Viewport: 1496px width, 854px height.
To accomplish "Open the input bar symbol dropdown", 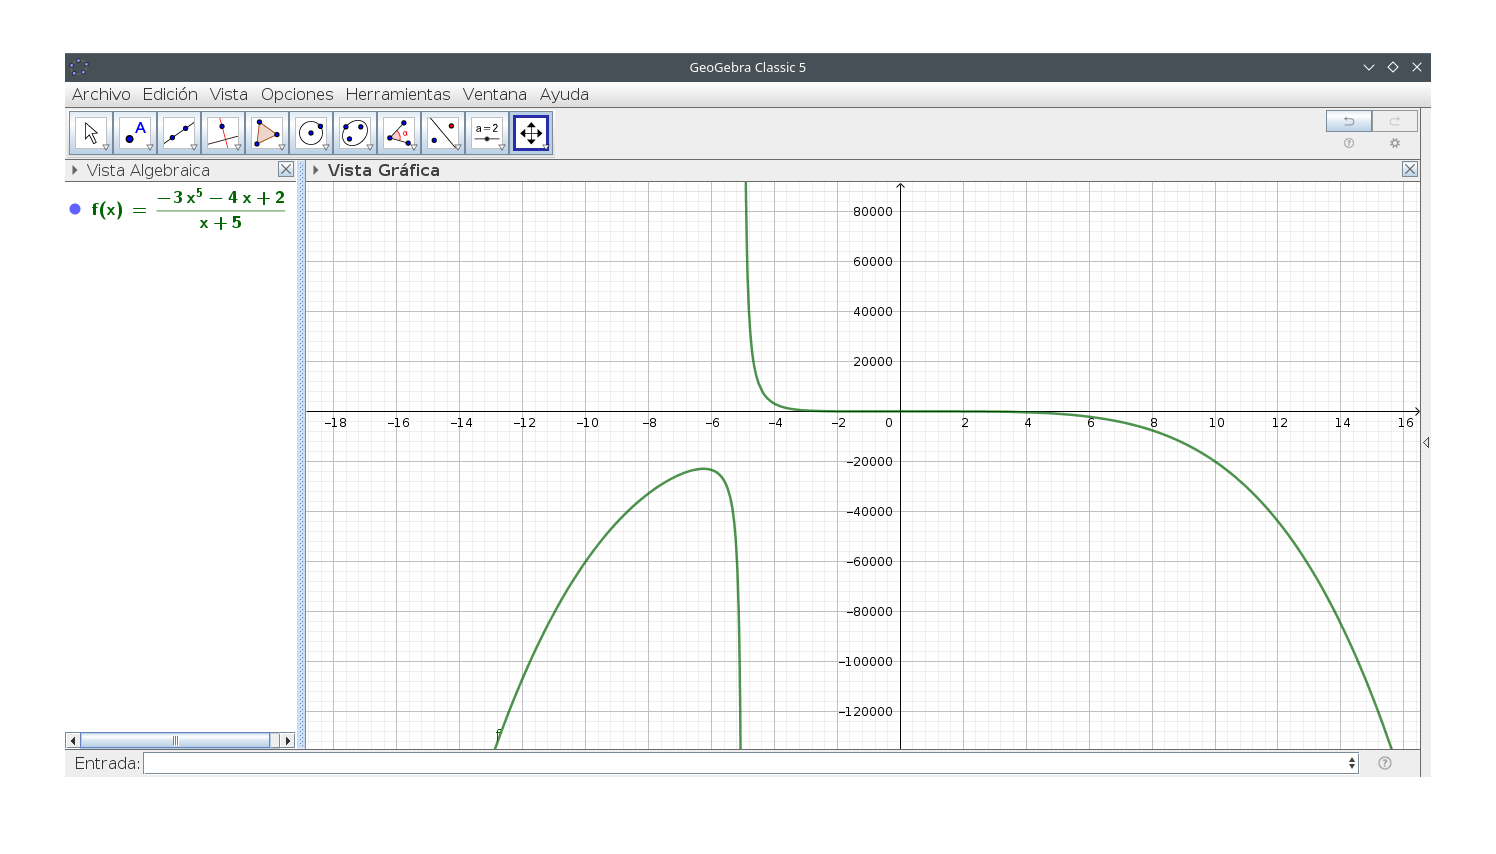I will [x=1352, y=763].
